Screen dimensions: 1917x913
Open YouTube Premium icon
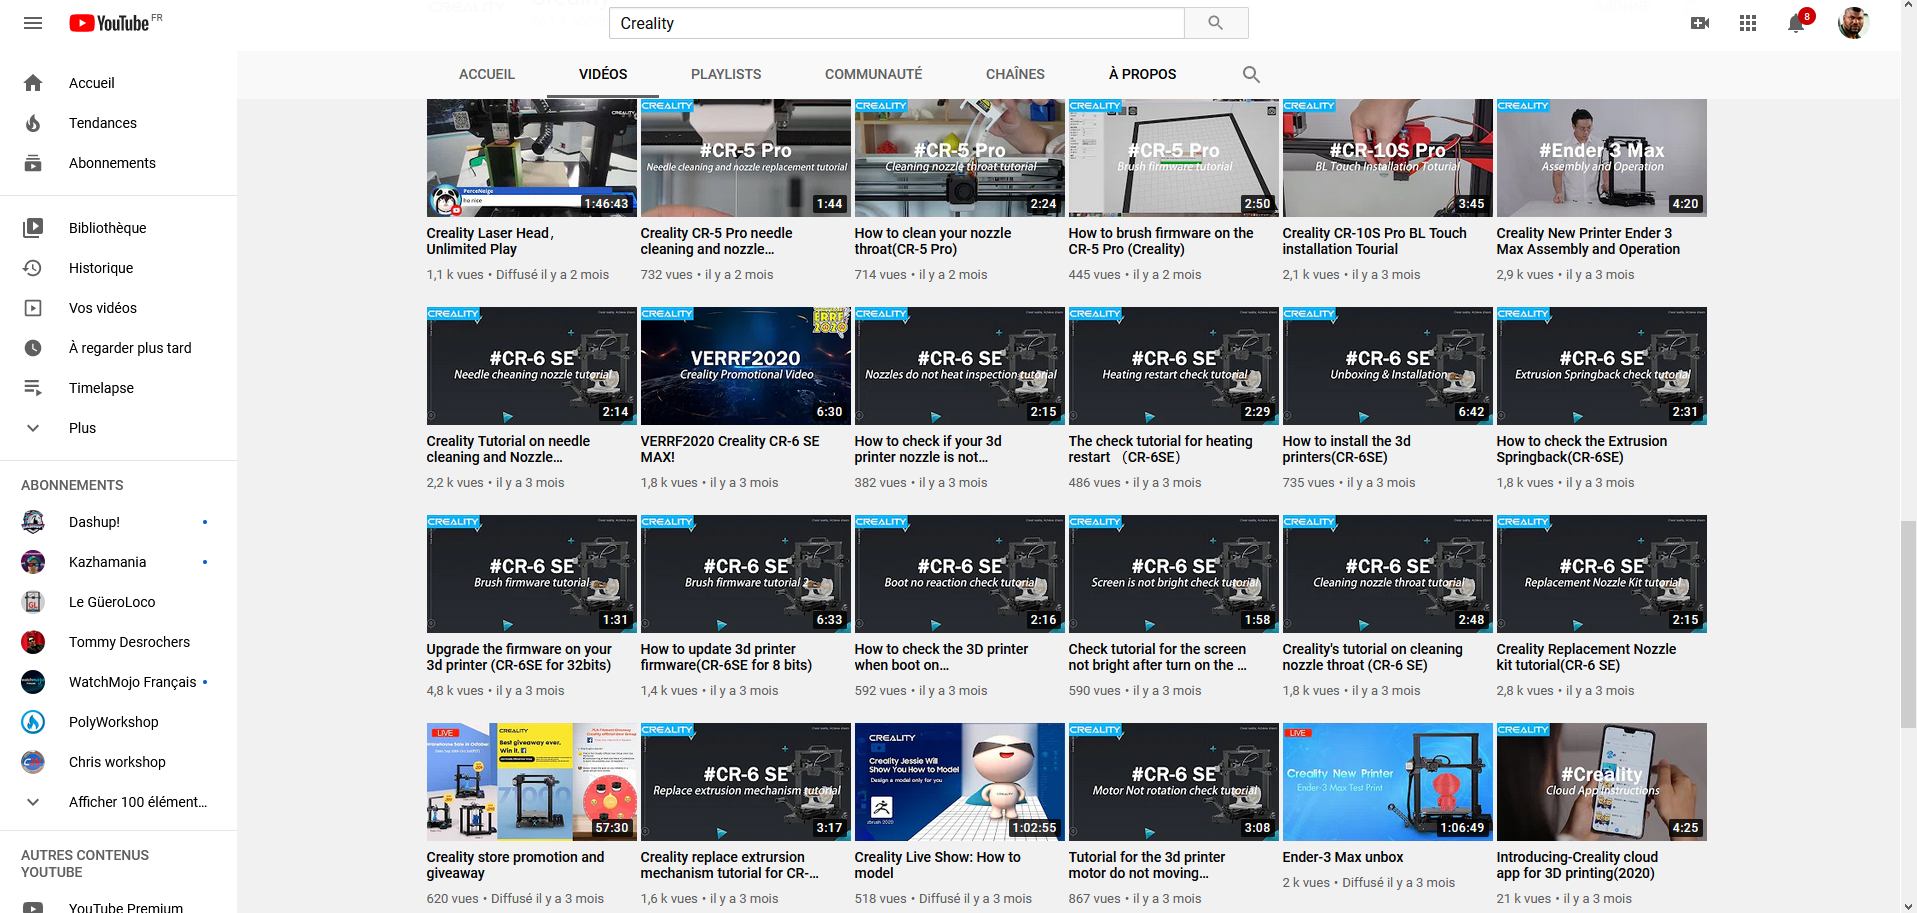pos(33,907)
